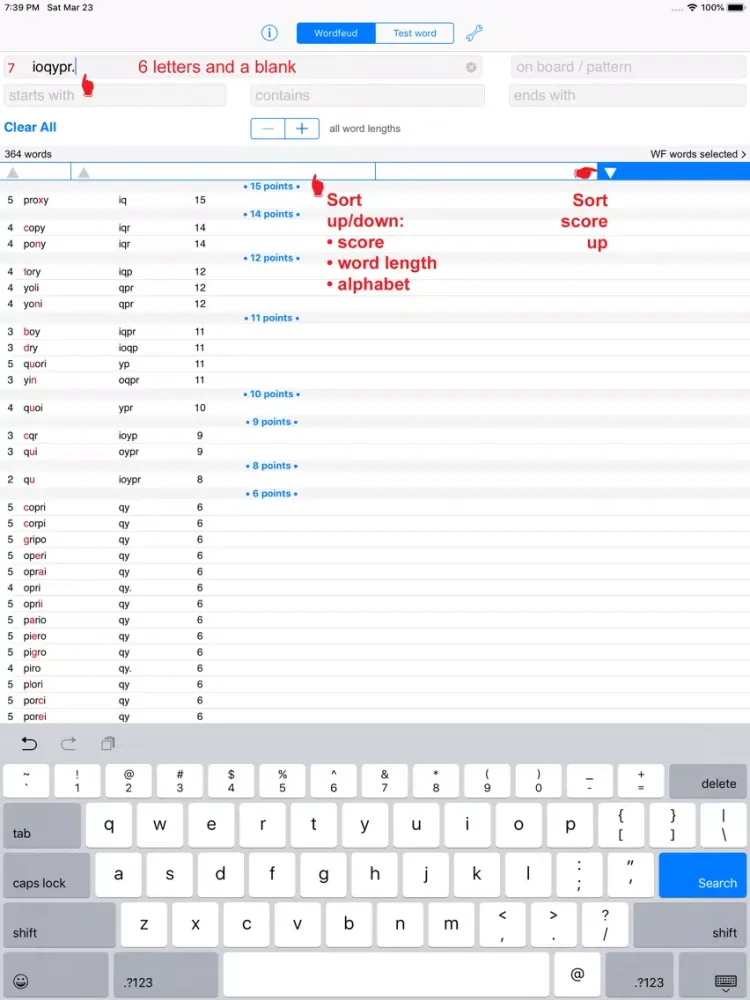Tap the blue Search key

(x=702, y=875)
